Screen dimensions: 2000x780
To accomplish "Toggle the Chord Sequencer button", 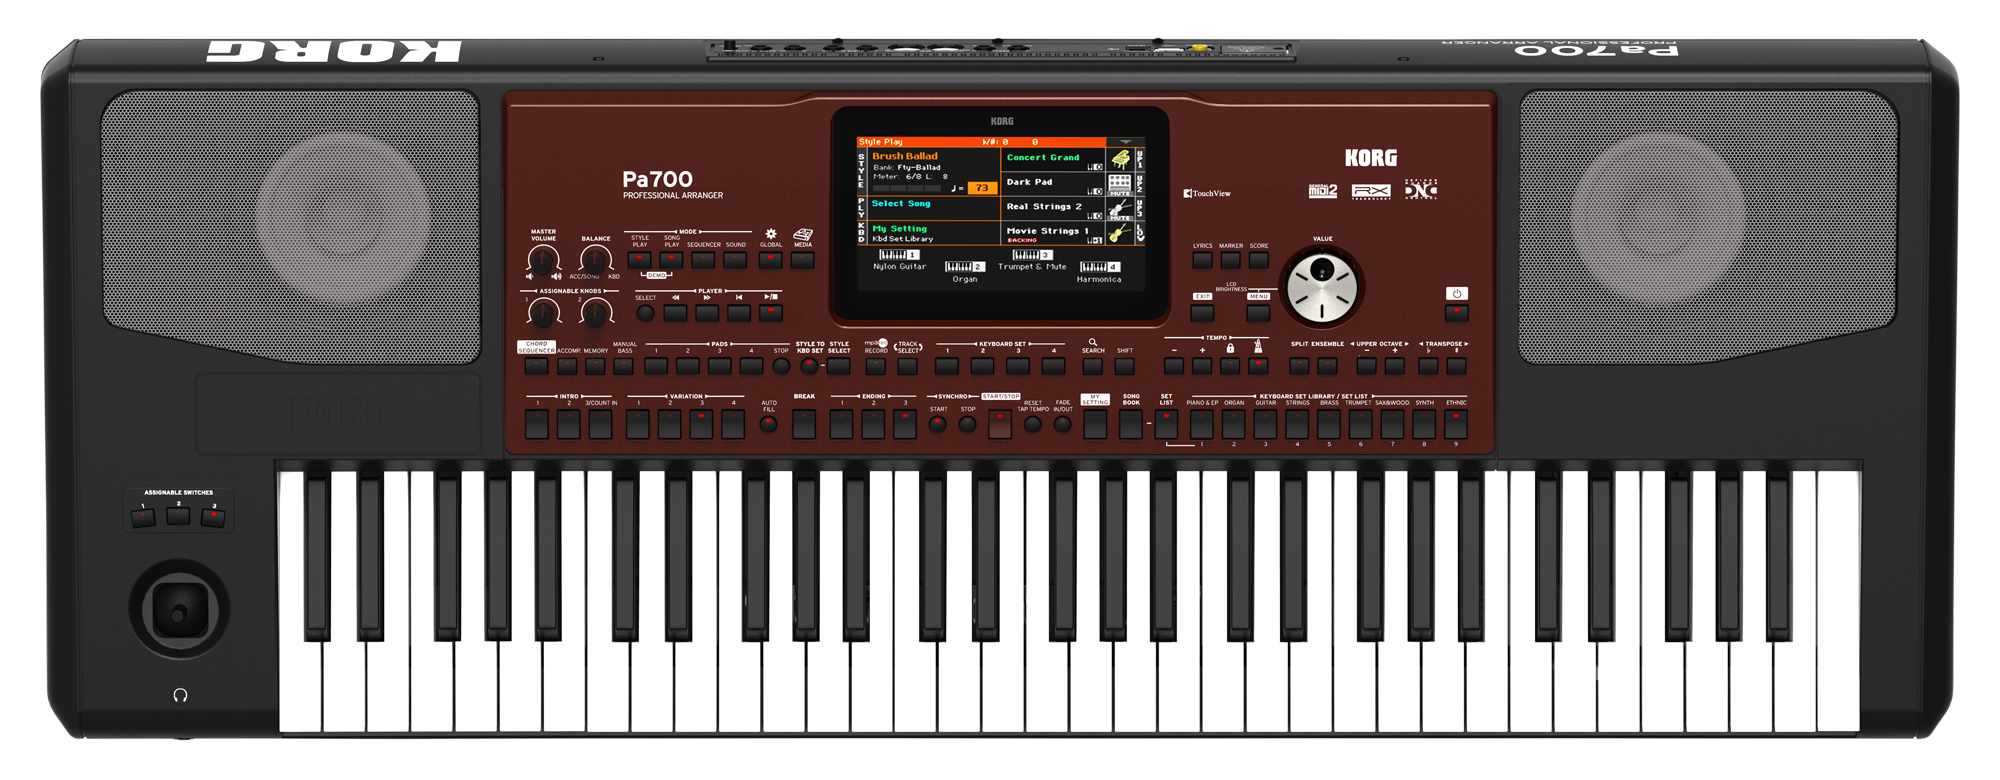I will point(536,366).
